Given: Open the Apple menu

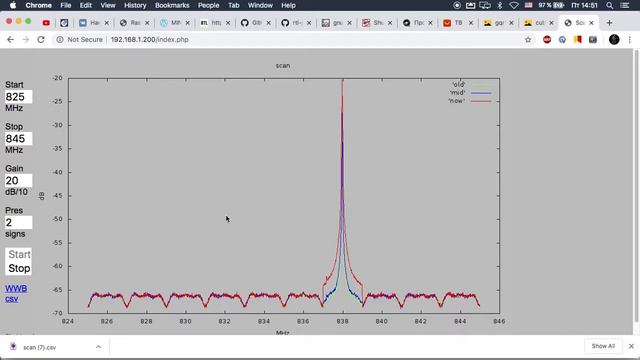Looking at the screenshot, I should [x=13, y=5].
